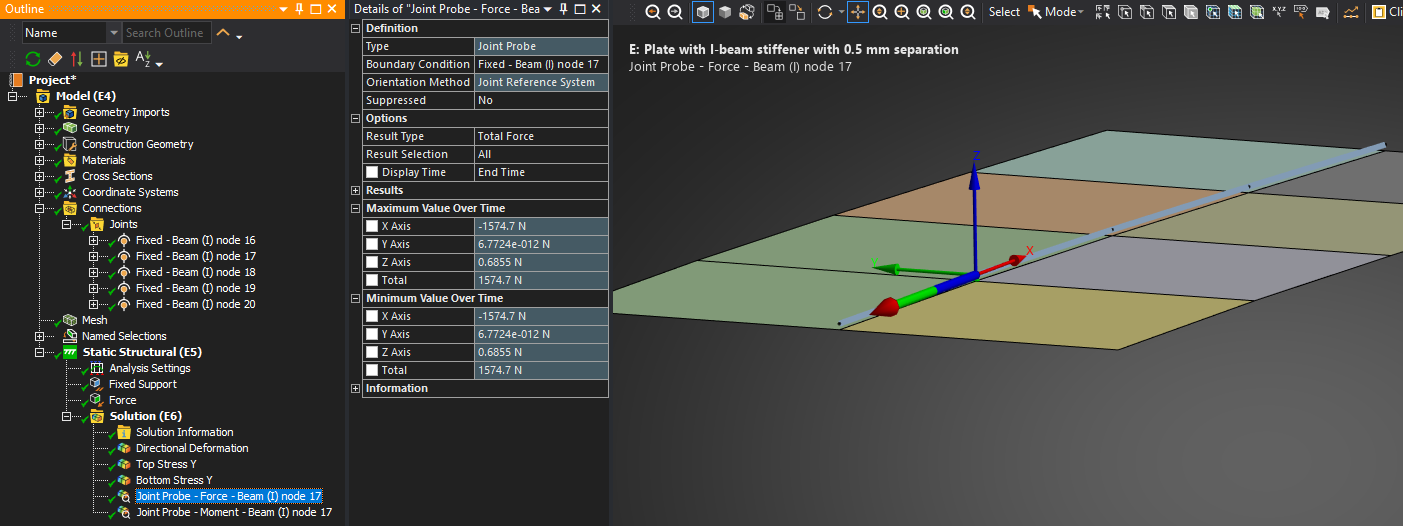
Task: Tick the Total checkbox under Minimum Value
Action: (x=372, y=371)
